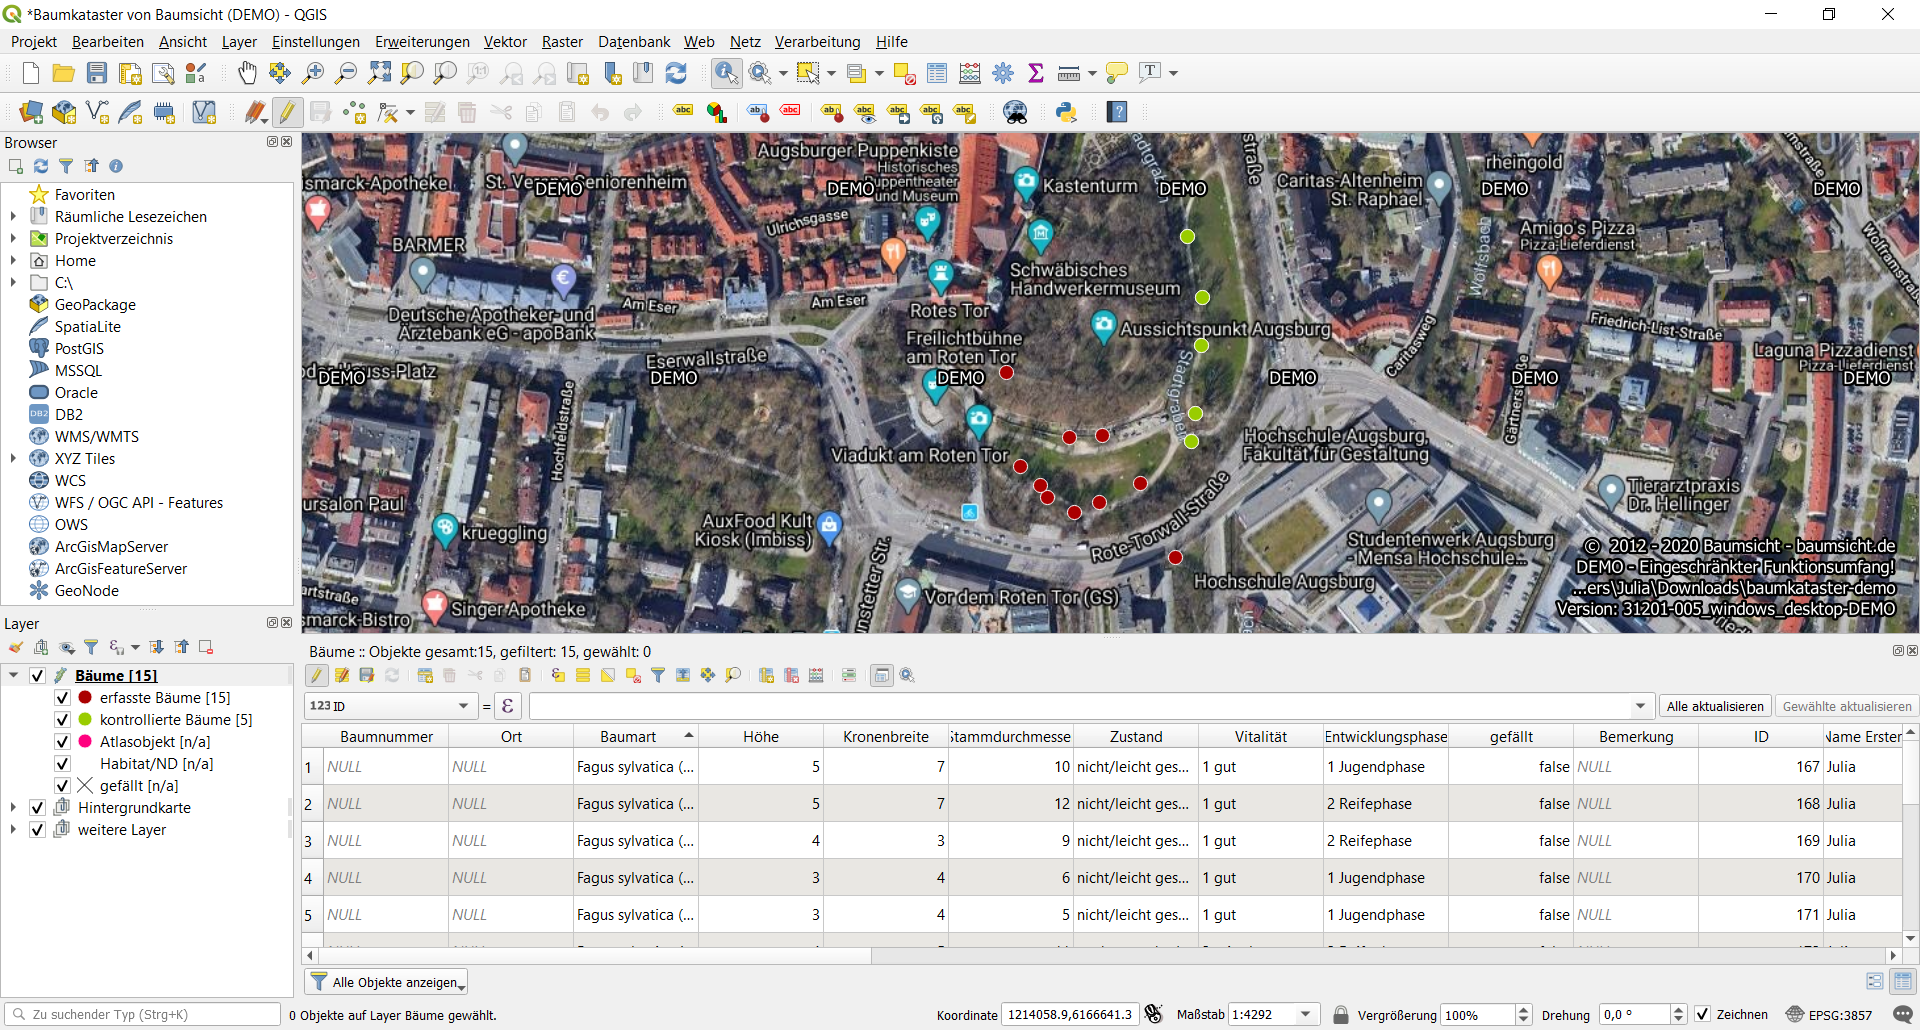Hide the Hintergrundkarte layer group
1920x1030 pixels.
coord(38,808)
